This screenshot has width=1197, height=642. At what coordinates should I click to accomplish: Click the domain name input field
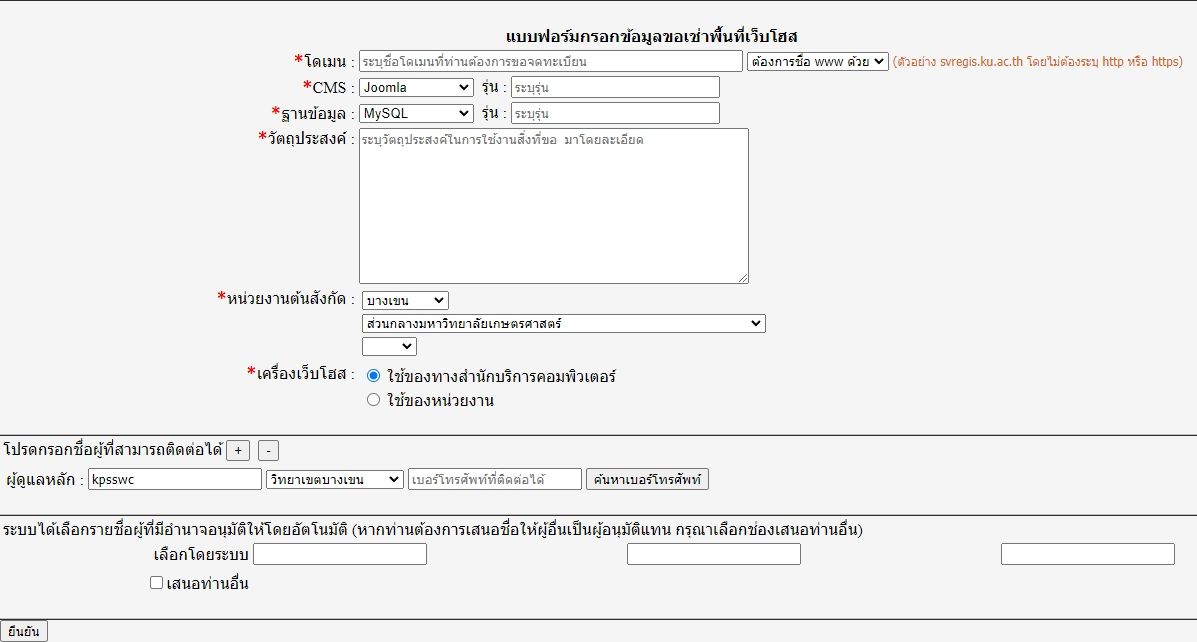[551, 61]
